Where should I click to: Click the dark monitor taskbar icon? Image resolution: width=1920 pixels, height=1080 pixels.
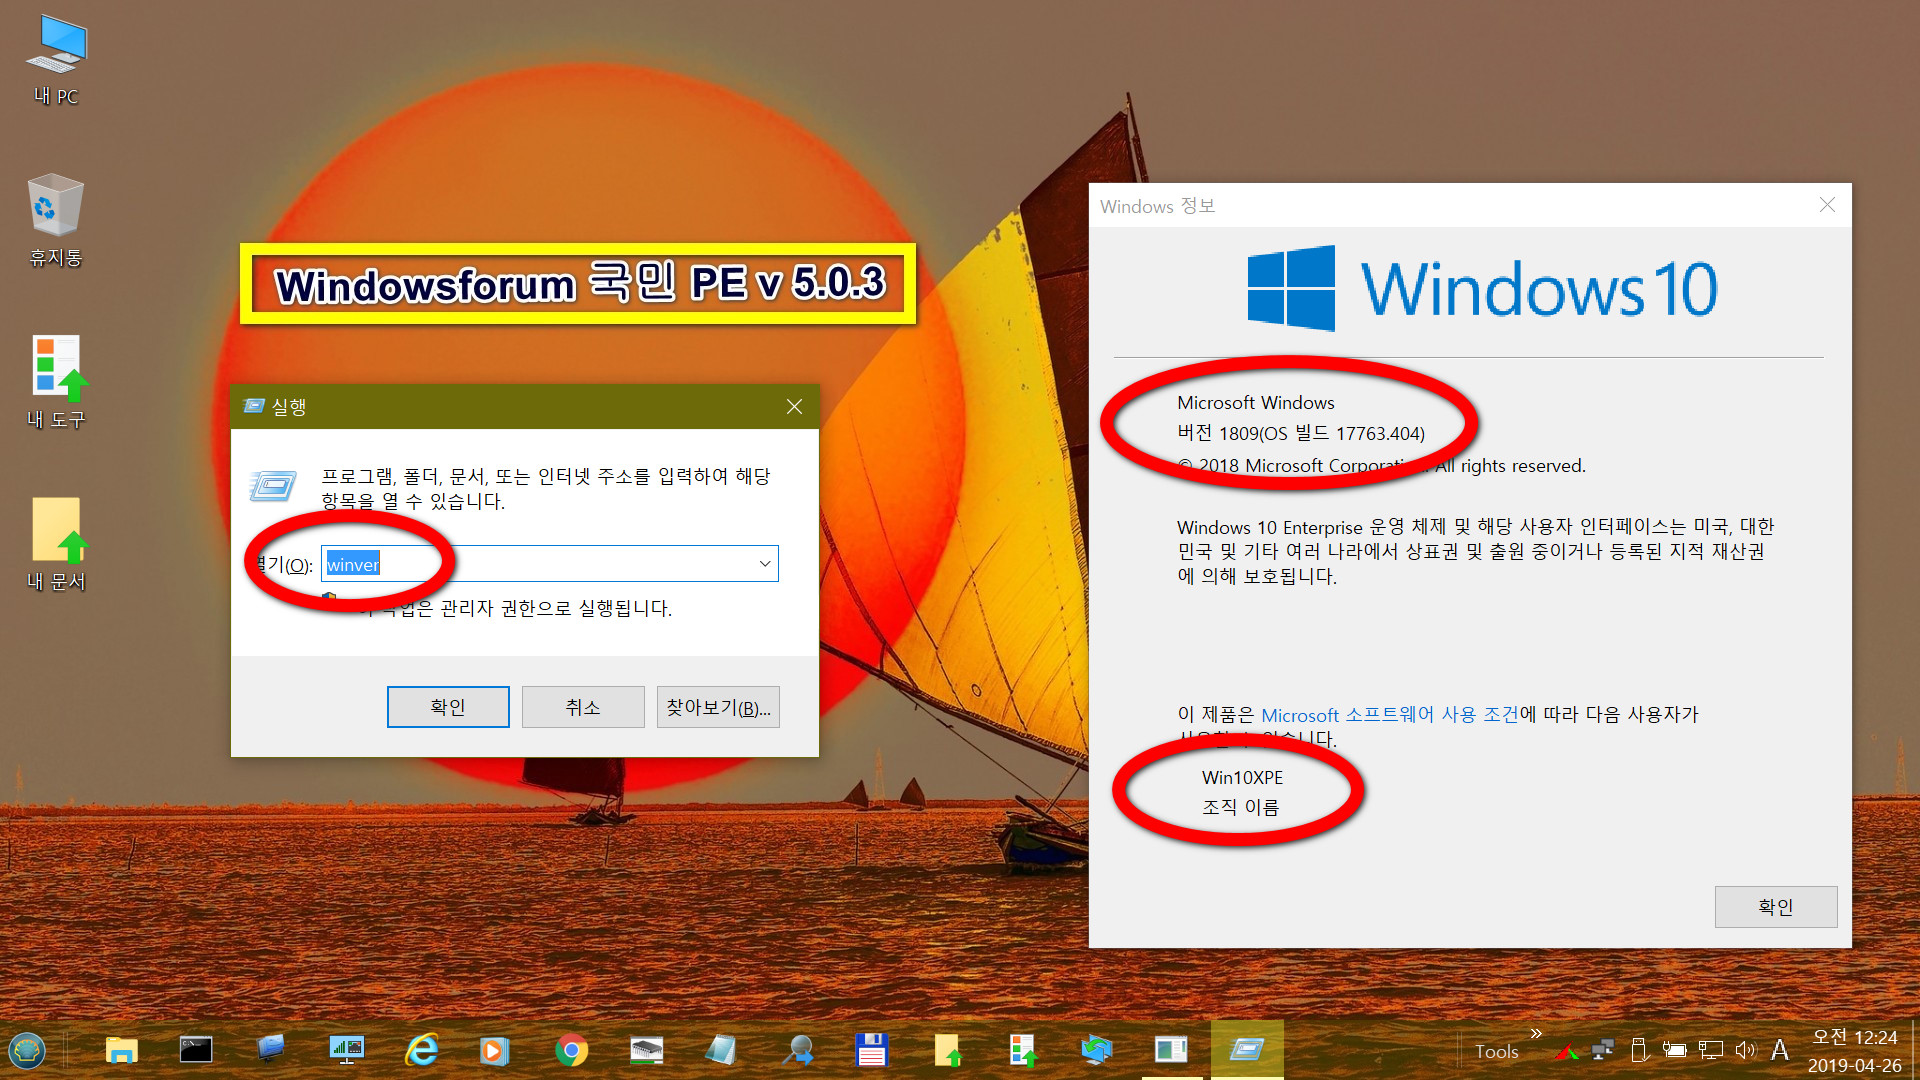pos(271,1050)
